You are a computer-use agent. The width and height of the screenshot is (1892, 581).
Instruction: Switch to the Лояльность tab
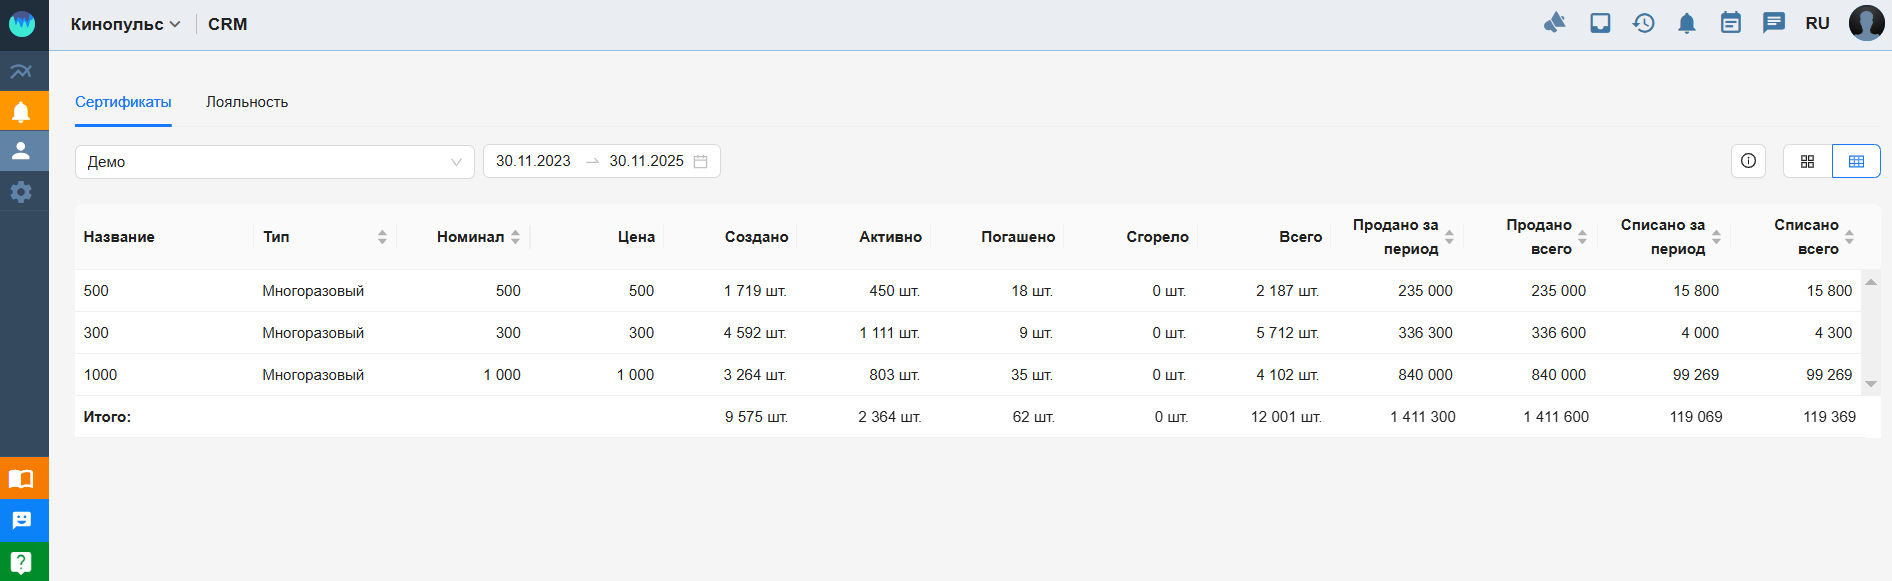247,102
